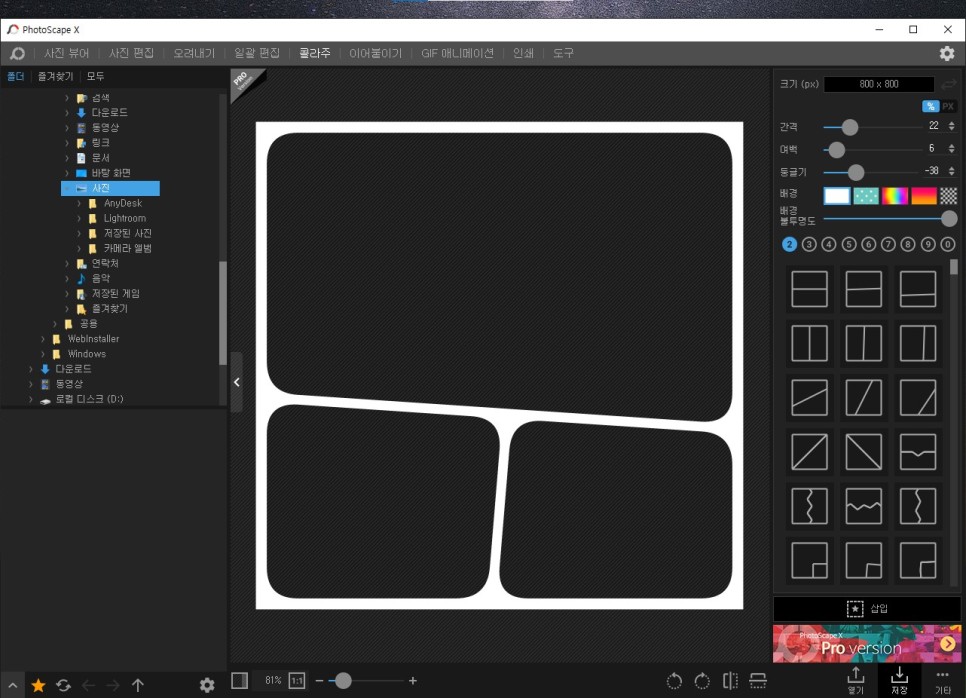Viewport: 966px width, 698px height.
Task: Click the 삽입 insert button
Action: (867, 609)
